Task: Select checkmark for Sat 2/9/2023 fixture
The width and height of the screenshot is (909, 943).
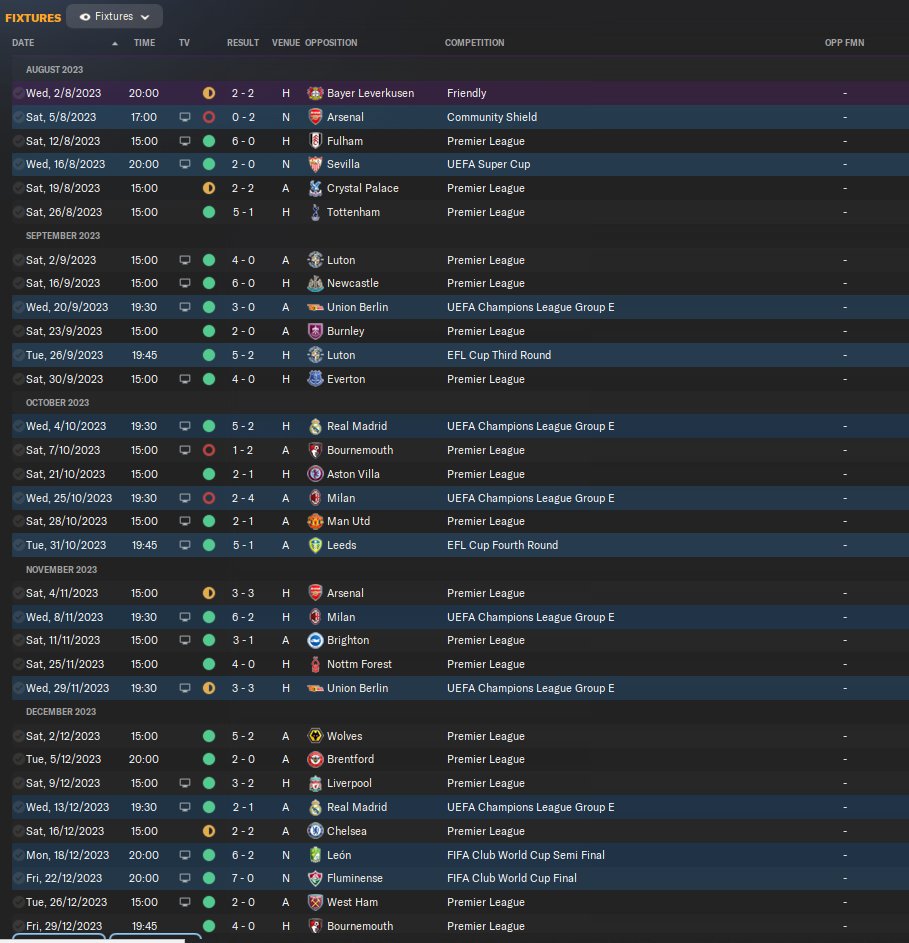Action: click(x=19, y=260)
